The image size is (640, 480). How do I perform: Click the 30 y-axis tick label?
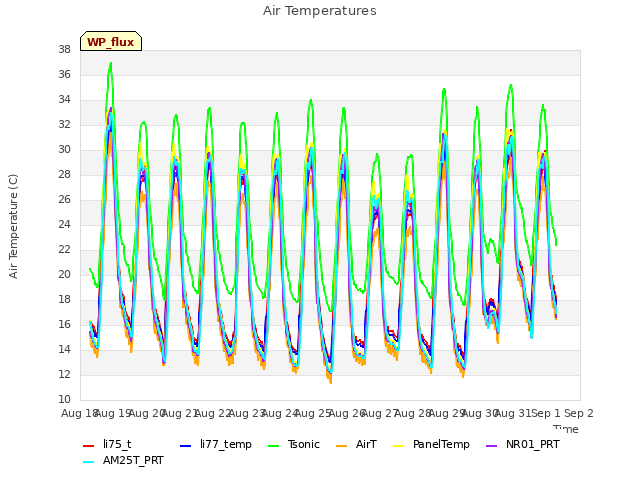(x=64, y=150)
